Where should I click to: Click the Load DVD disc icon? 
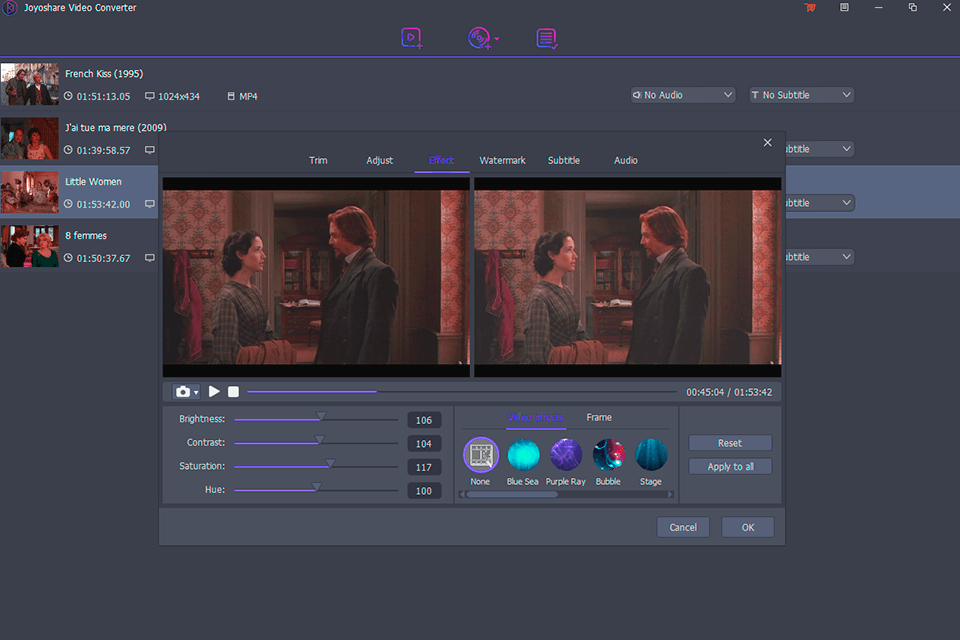tap(478, 38)
